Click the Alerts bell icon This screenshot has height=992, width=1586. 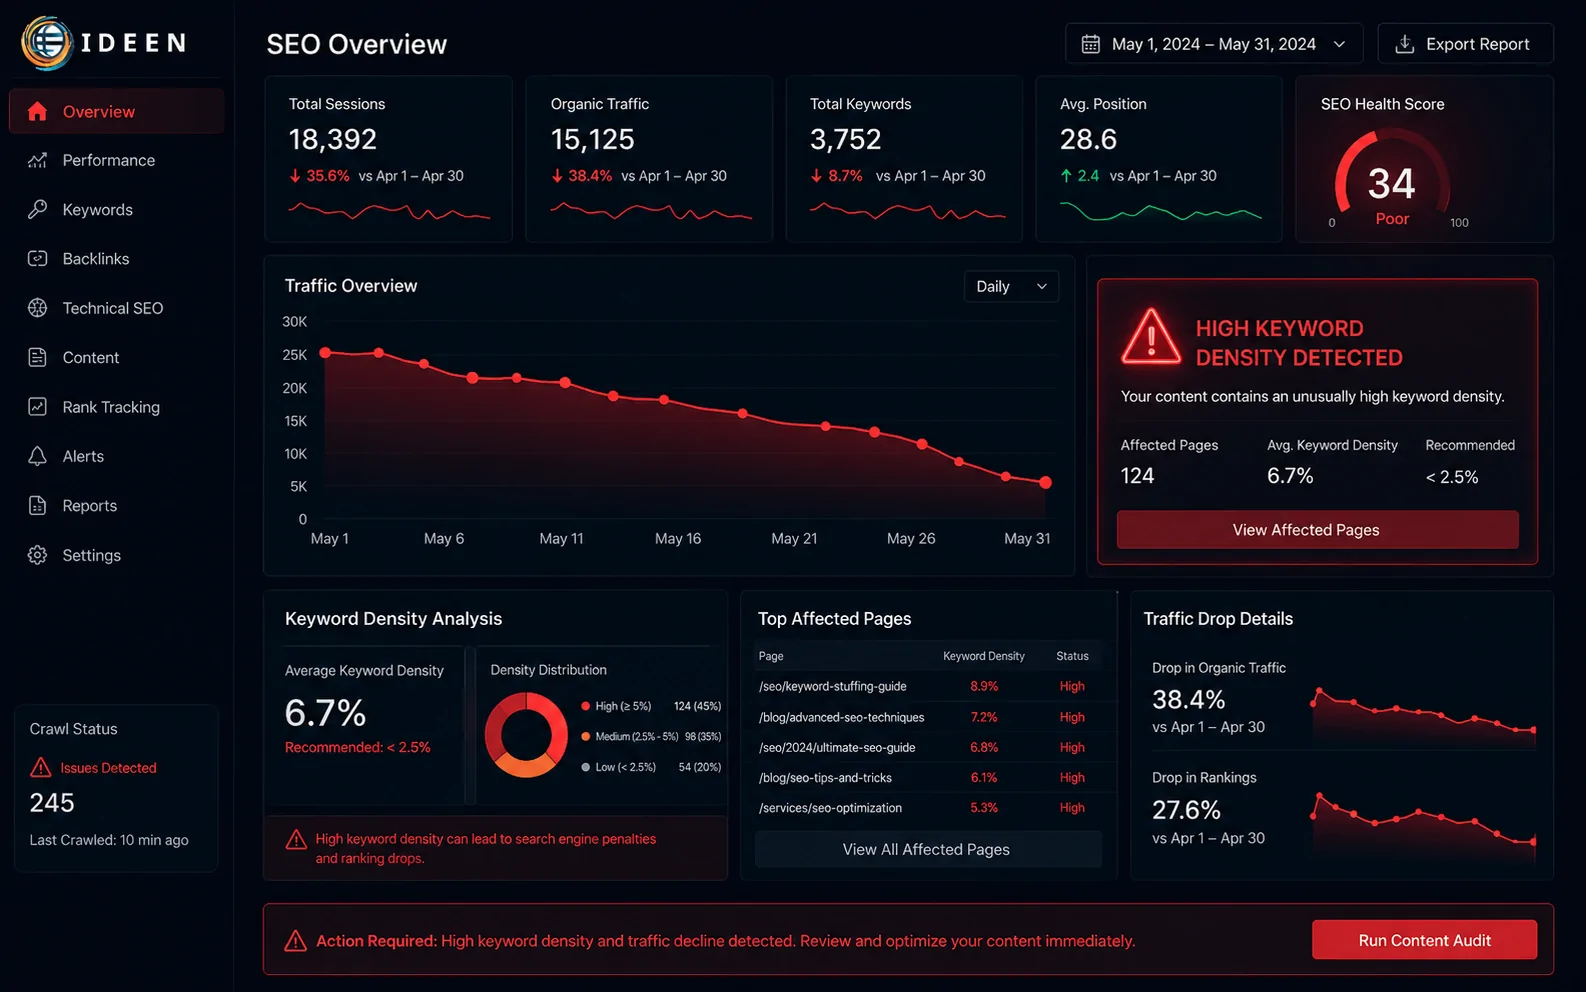pyautogui.click(x=37, y=456)
